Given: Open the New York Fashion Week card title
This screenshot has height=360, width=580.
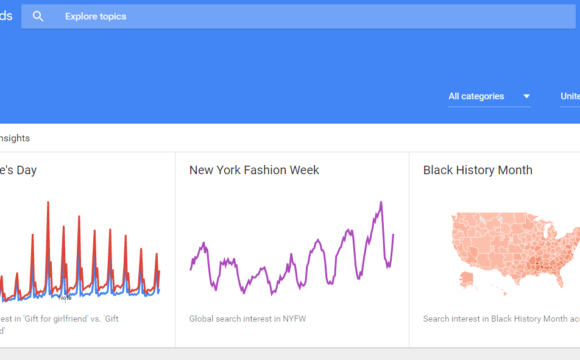Looking at the screenshot, I should [254, 170].
